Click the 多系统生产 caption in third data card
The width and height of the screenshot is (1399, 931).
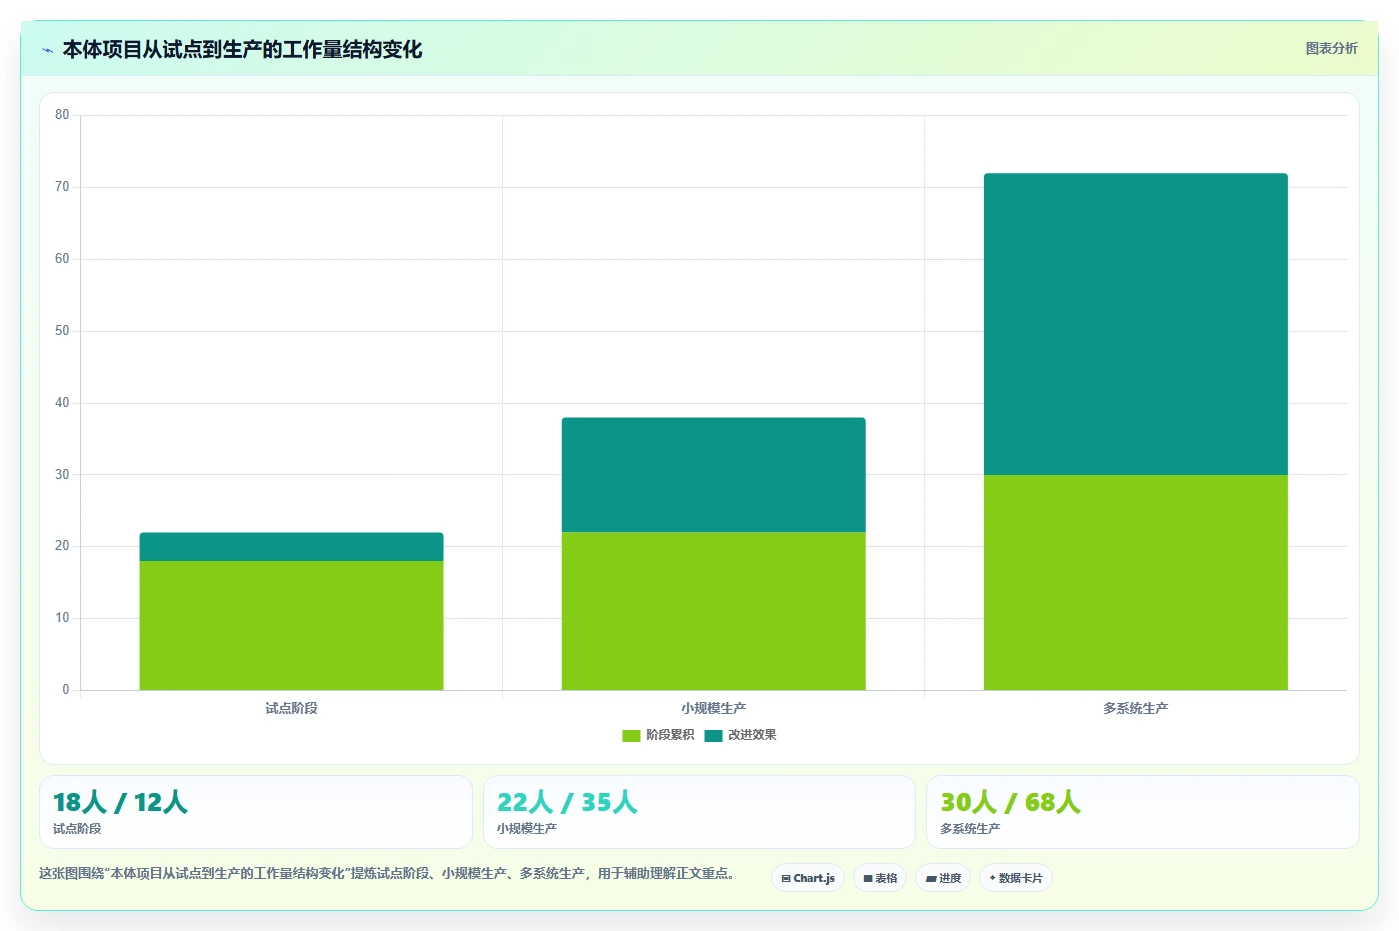[970, 829]
